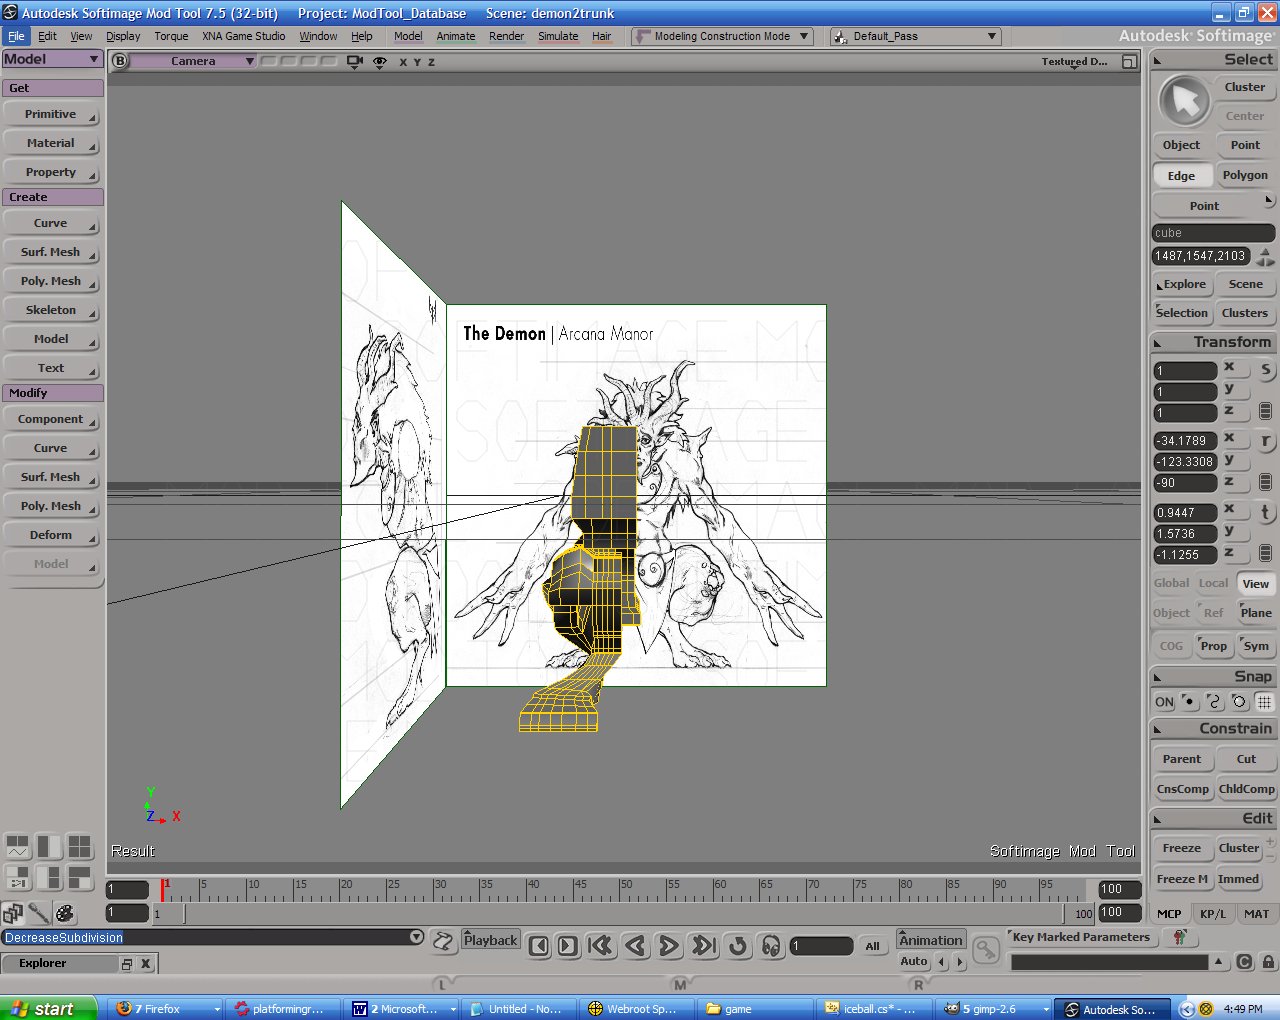
Task: Collapse the Transform panel
Action: point(1158,343)
